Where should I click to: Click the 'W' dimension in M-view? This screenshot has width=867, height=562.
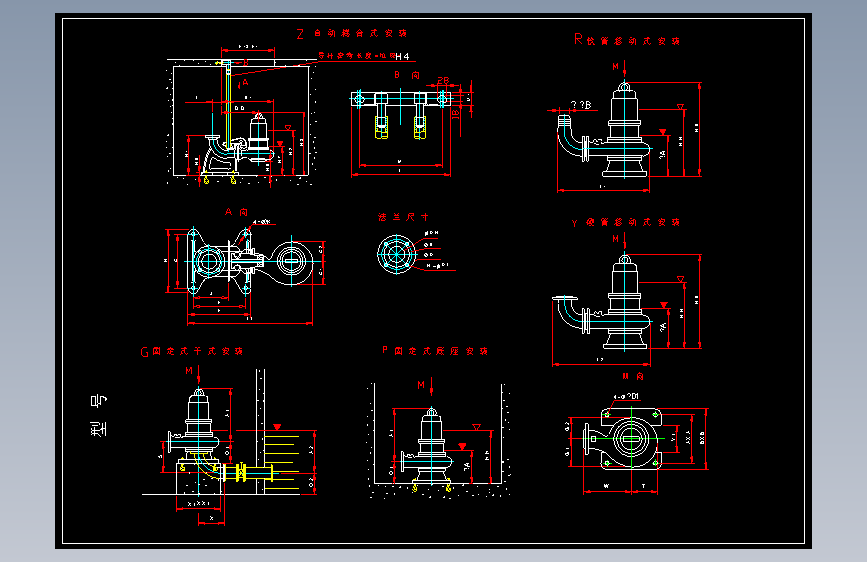(x=607, y=486)
